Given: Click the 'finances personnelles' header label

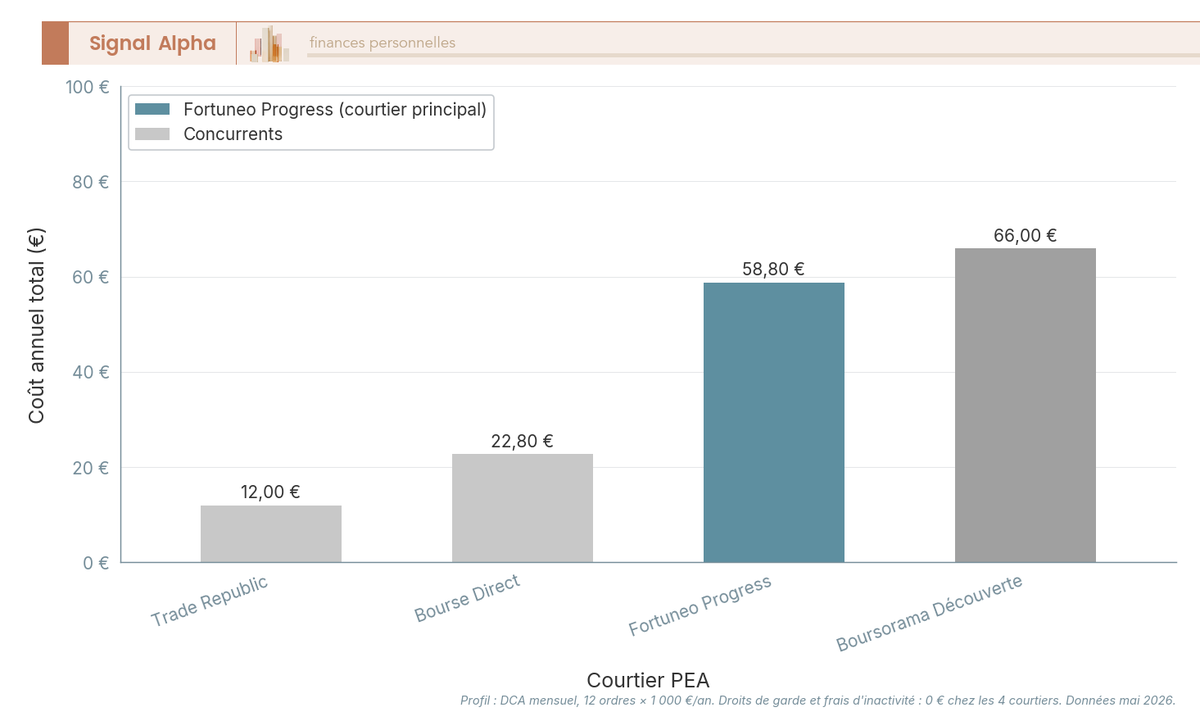Looking at the screenshot, I should [382, 43].
